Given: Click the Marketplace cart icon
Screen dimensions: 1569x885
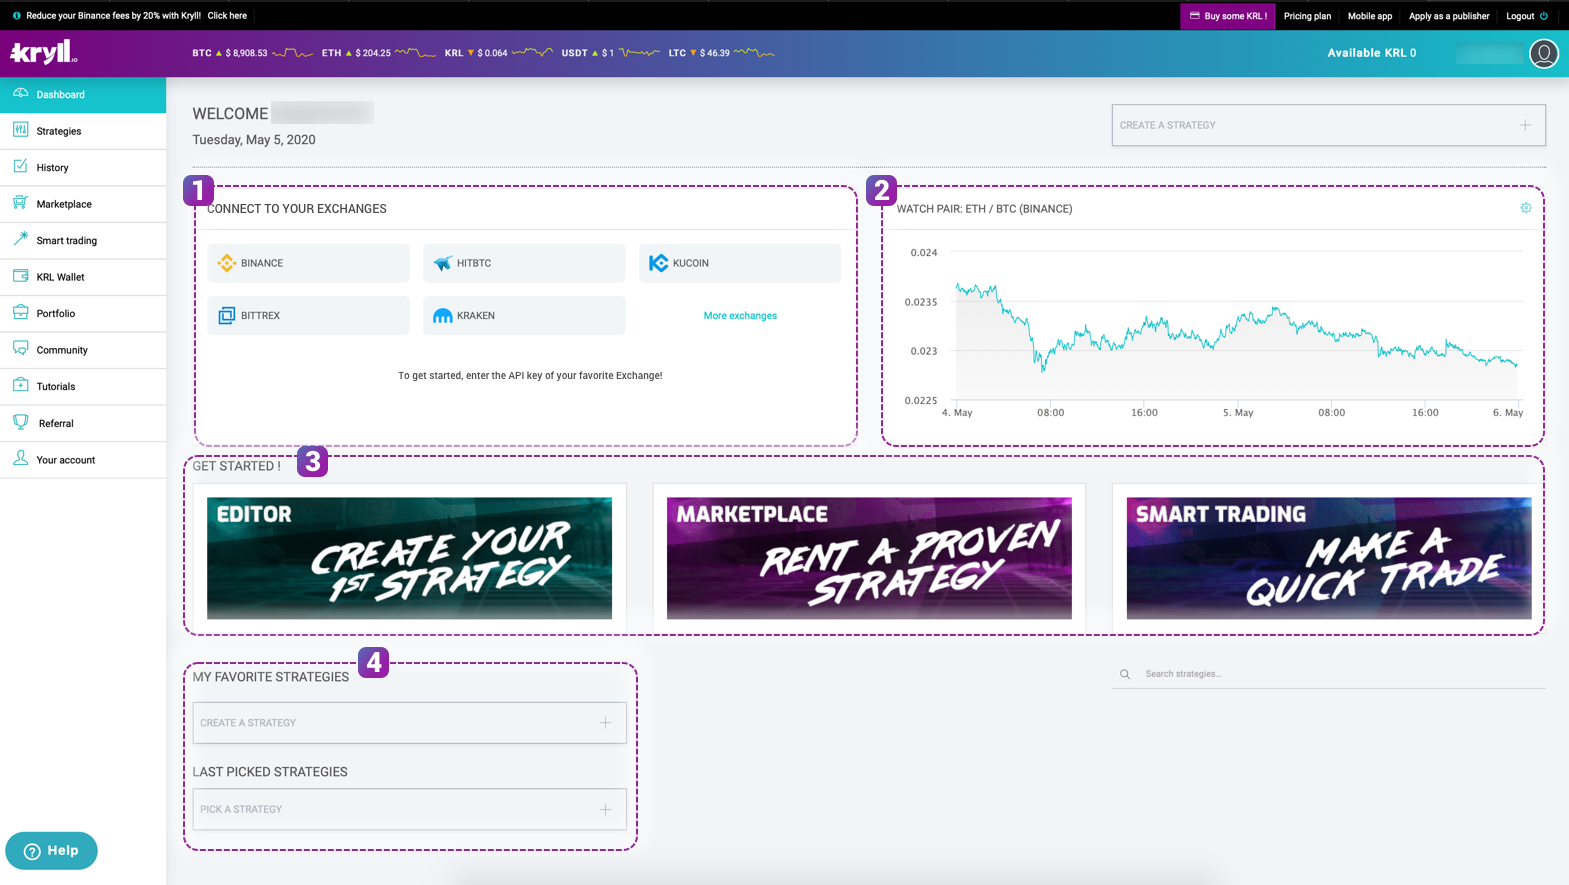Looking at the screenshot, I should coord(20,203).
